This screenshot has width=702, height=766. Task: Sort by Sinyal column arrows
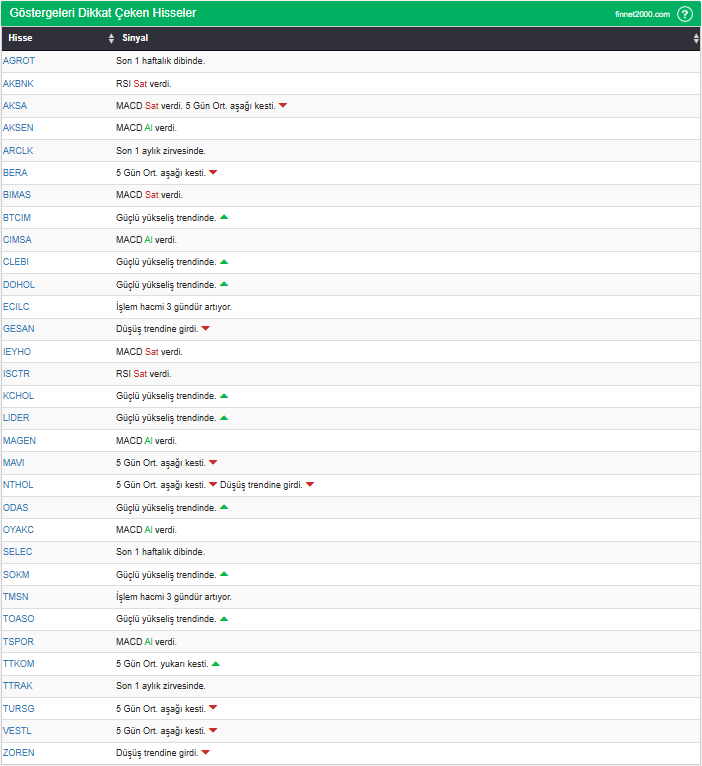(x=696, y=38)
